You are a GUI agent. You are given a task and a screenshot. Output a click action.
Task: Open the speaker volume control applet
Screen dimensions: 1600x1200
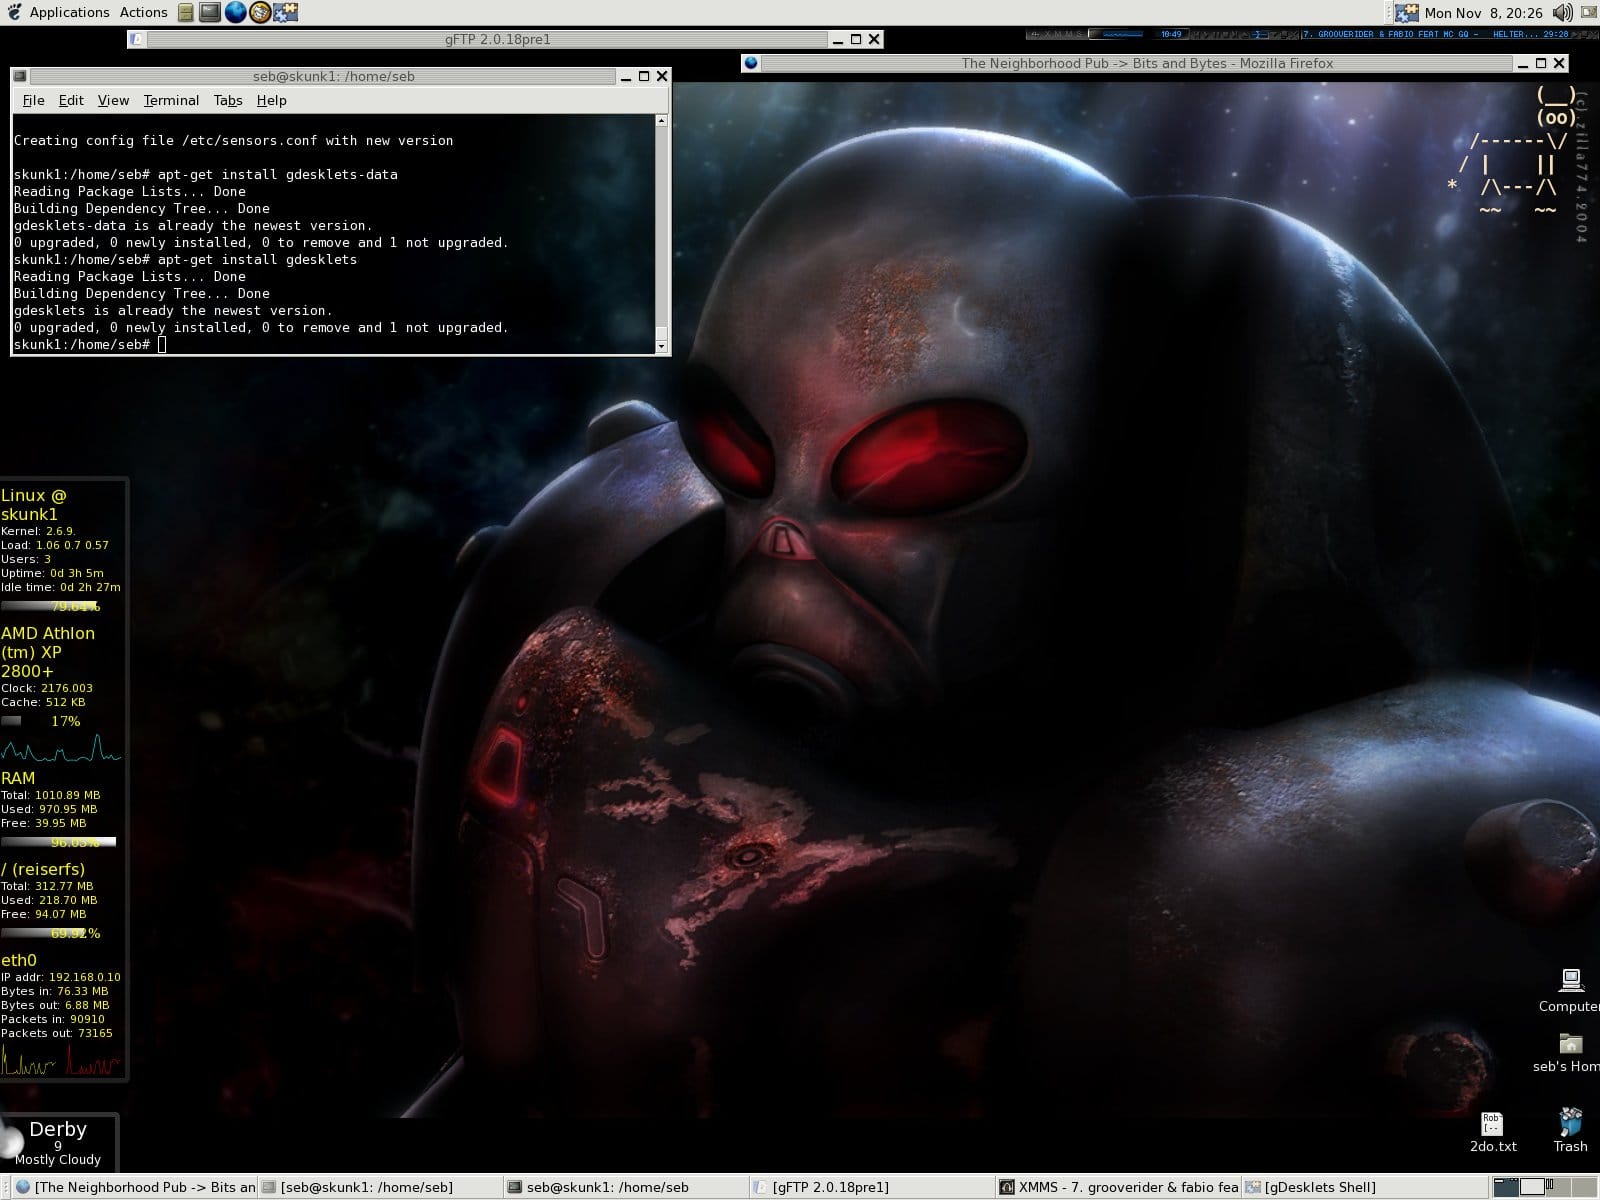pos(1562,13)
